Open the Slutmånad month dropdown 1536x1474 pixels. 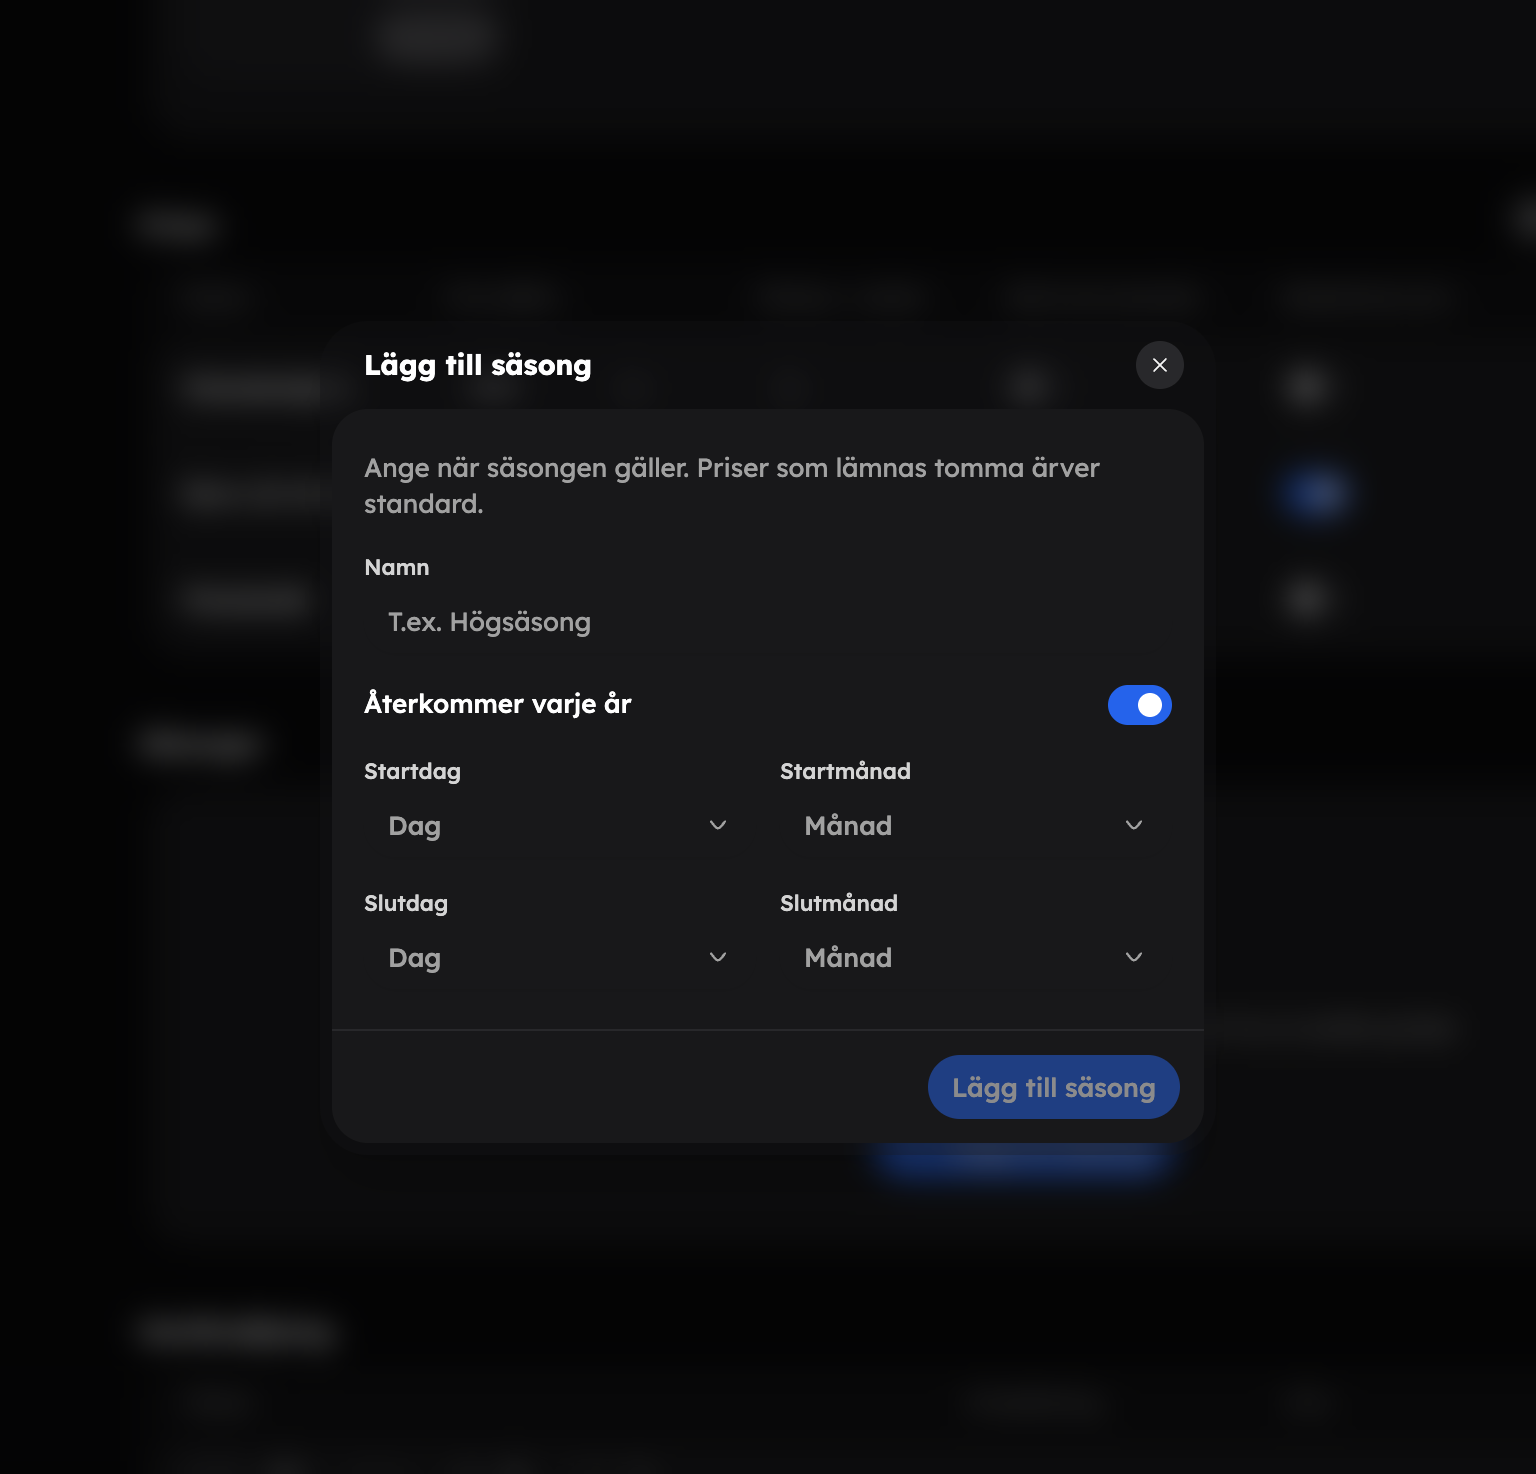tap(974, 958)
